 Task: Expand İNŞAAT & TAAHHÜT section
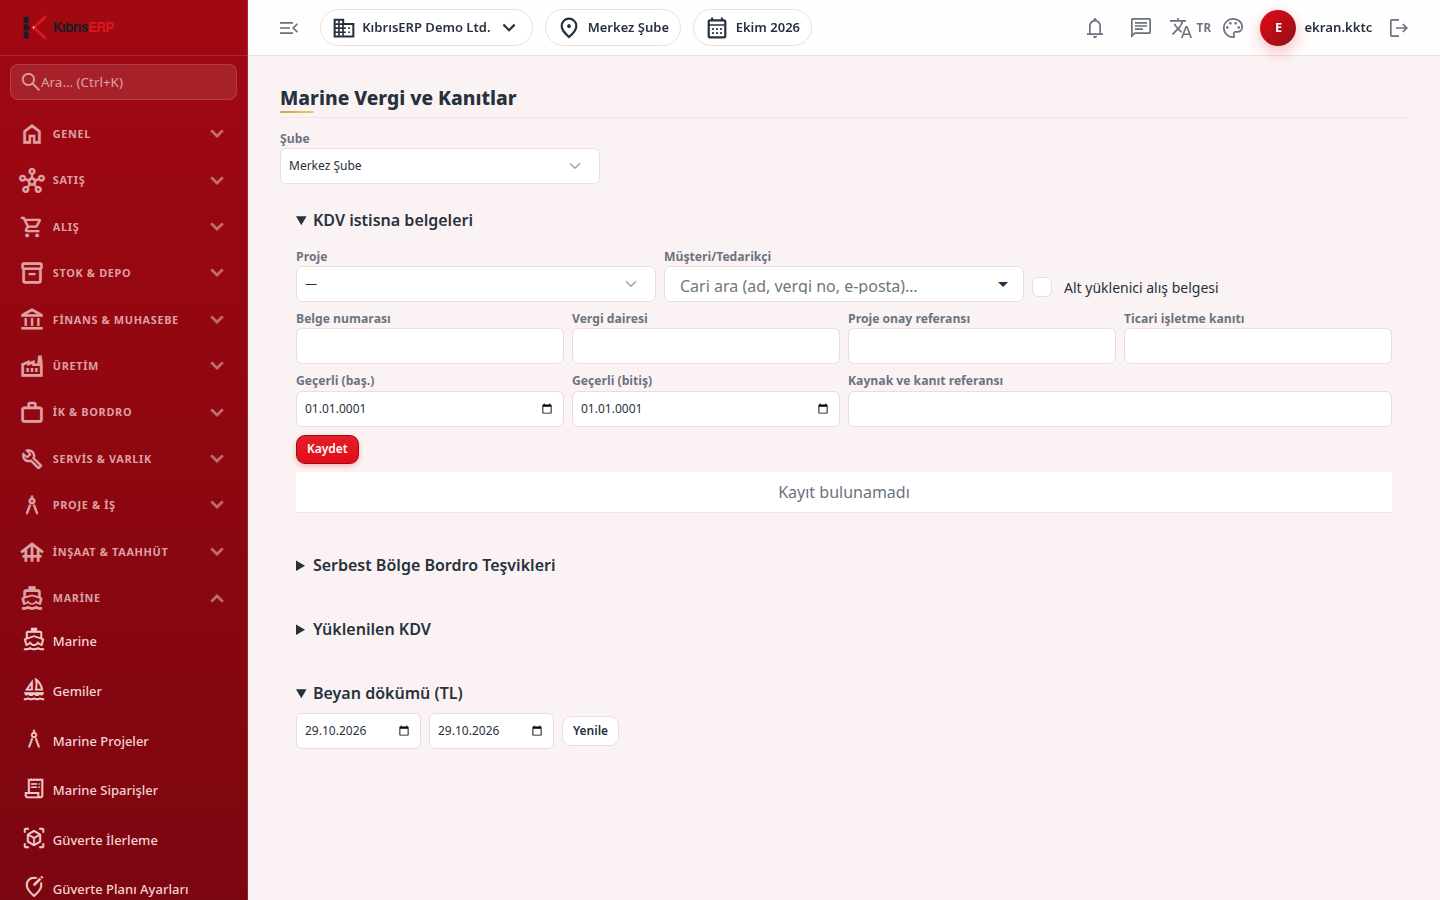coord(124,552)
